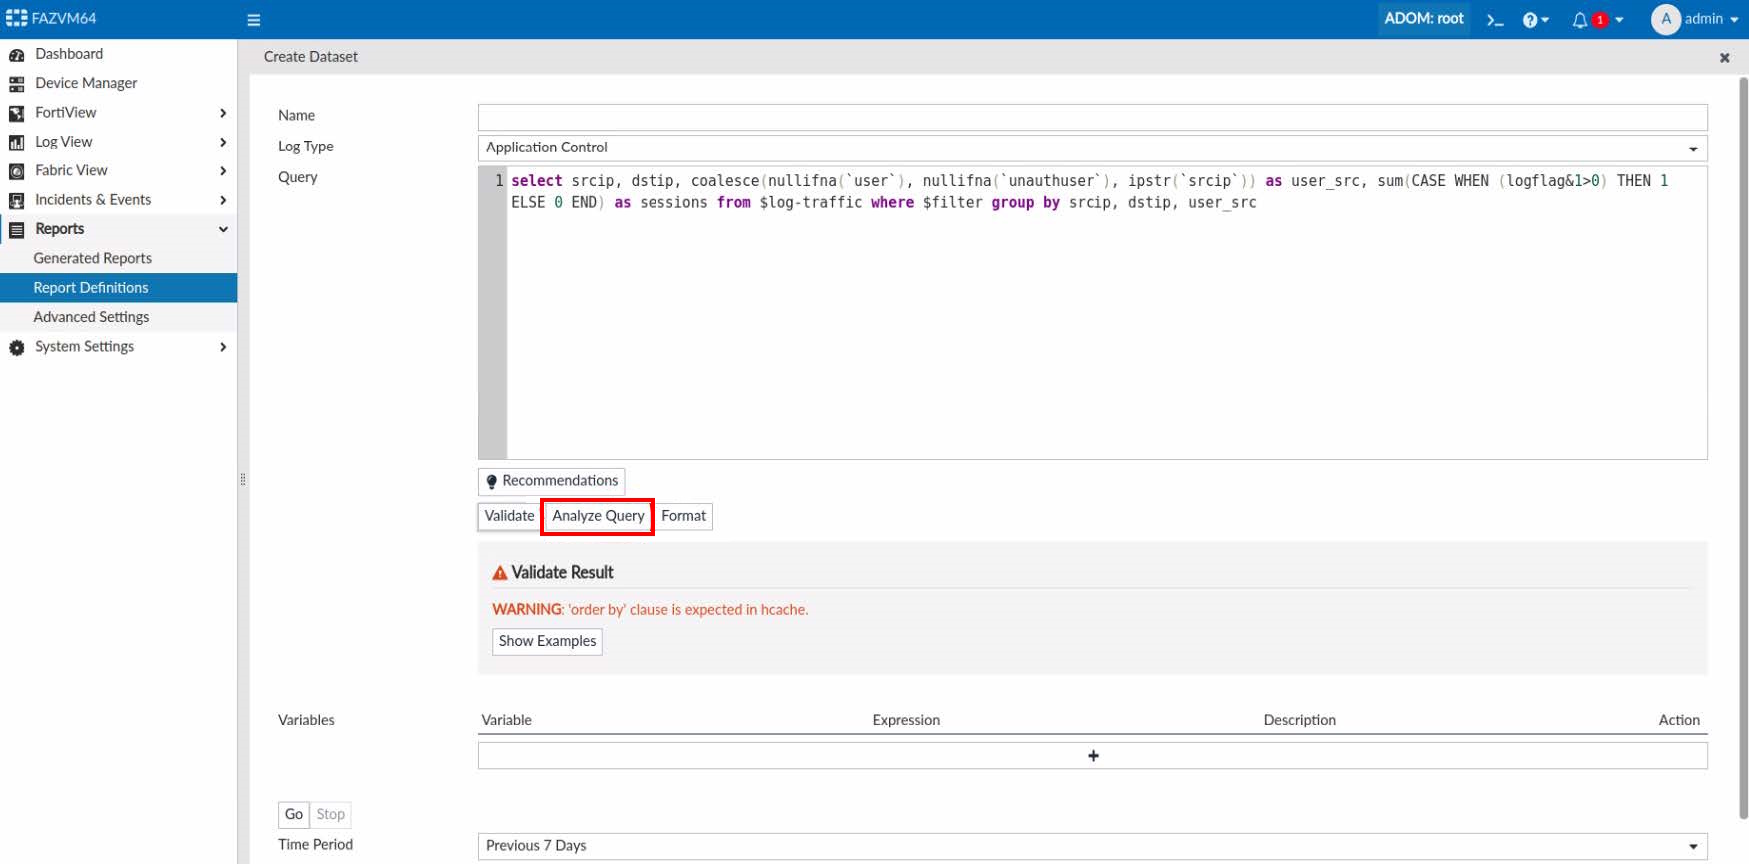
Task: Select Generated Reports menu item
Action: (x=93, y=258)
